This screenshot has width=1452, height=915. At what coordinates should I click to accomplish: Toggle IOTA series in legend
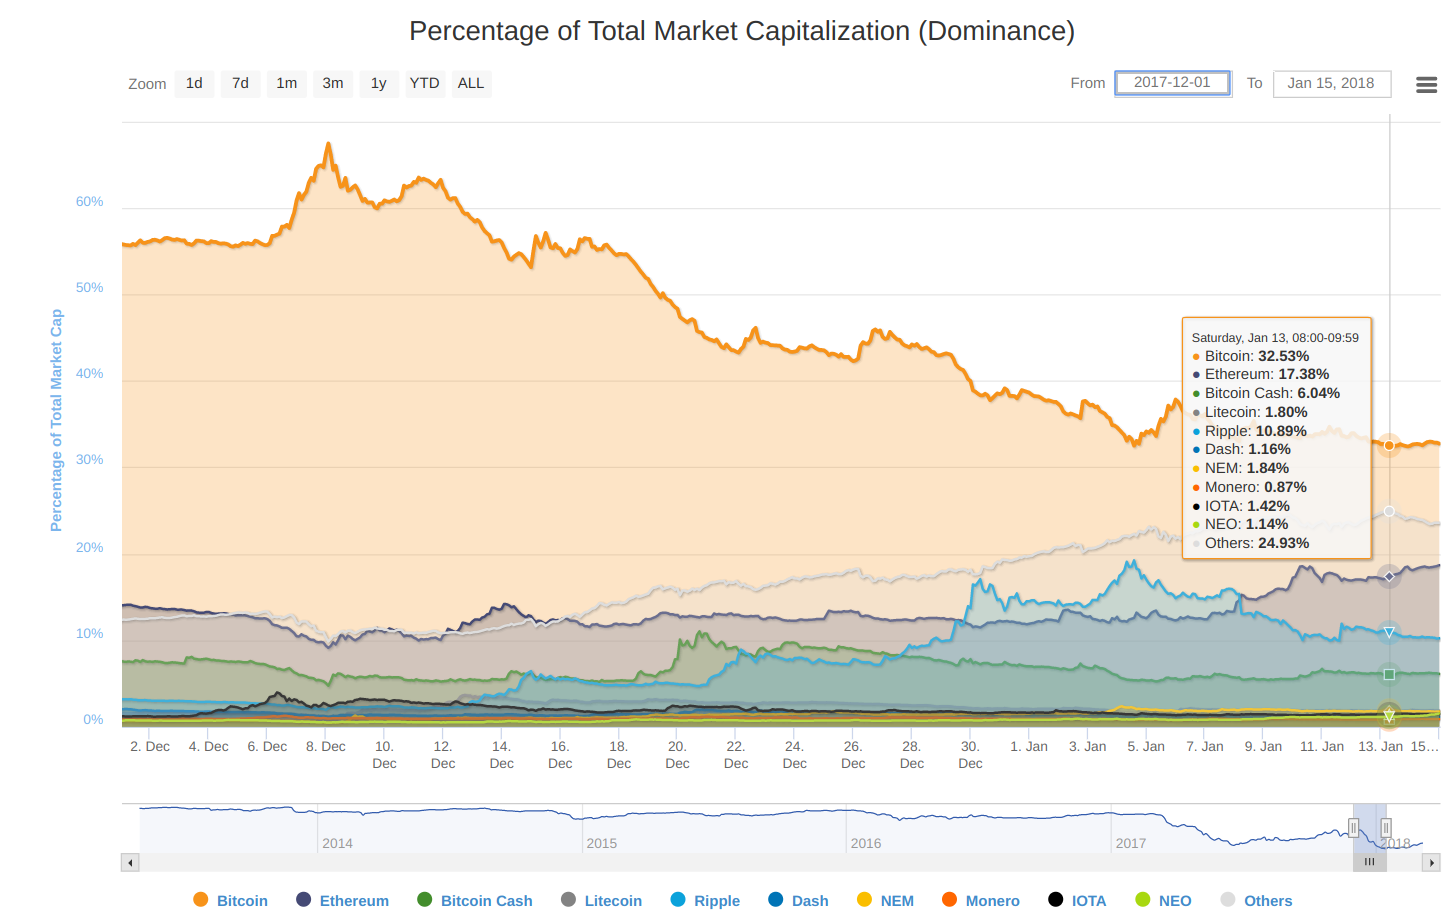click(1077, 900)
